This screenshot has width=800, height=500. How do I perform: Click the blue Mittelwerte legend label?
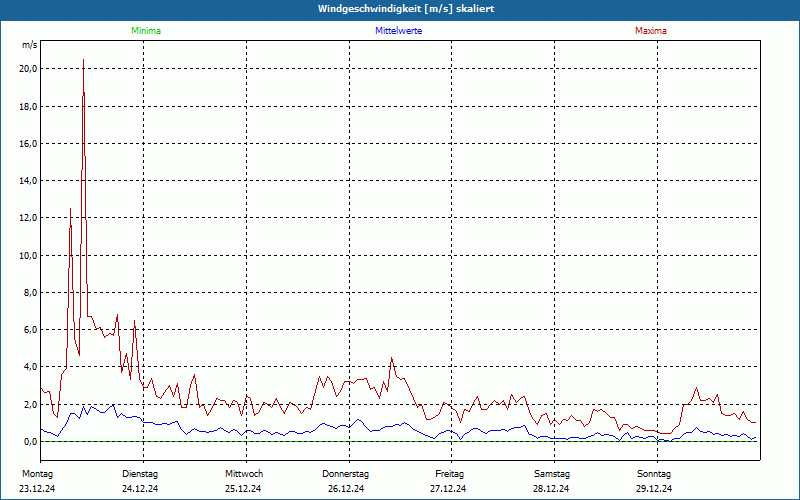398,31
